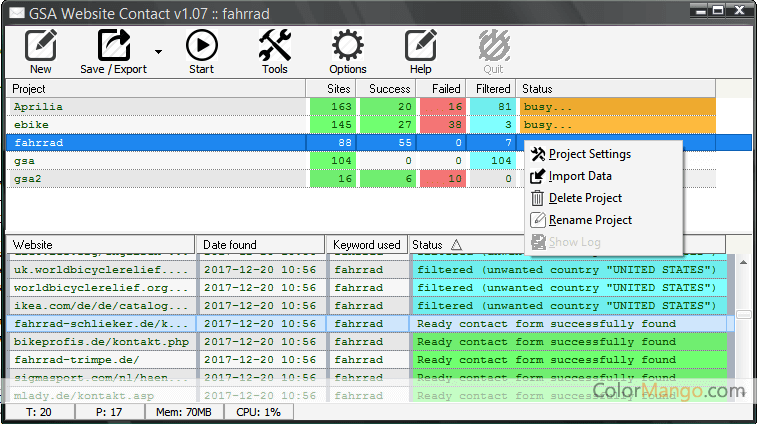The height and width of the screenshot is (424, 757).
Task: Click the app envelope icon in title bar
Action: (17, 13)
